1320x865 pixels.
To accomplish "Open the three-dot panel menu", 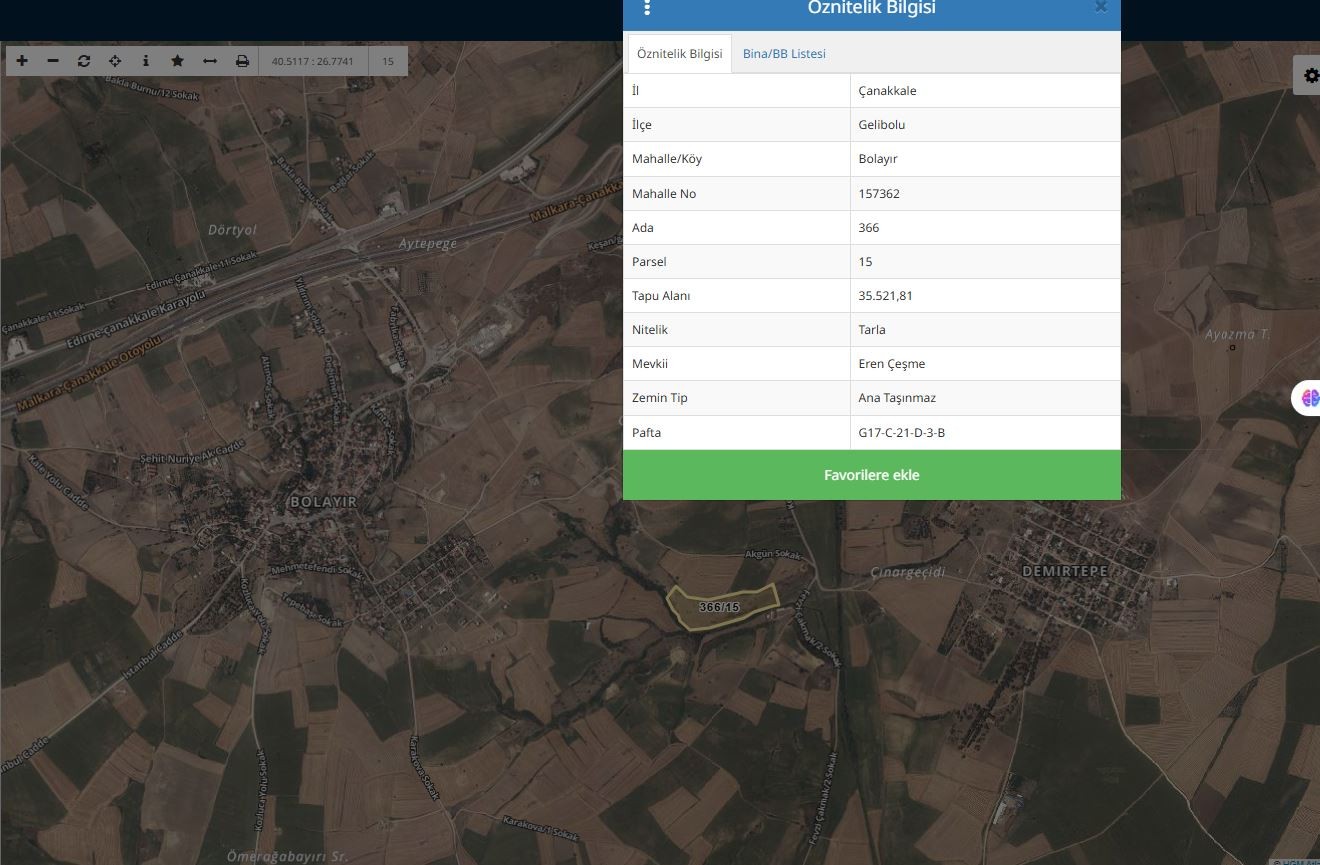I will (x=647, y=8).
